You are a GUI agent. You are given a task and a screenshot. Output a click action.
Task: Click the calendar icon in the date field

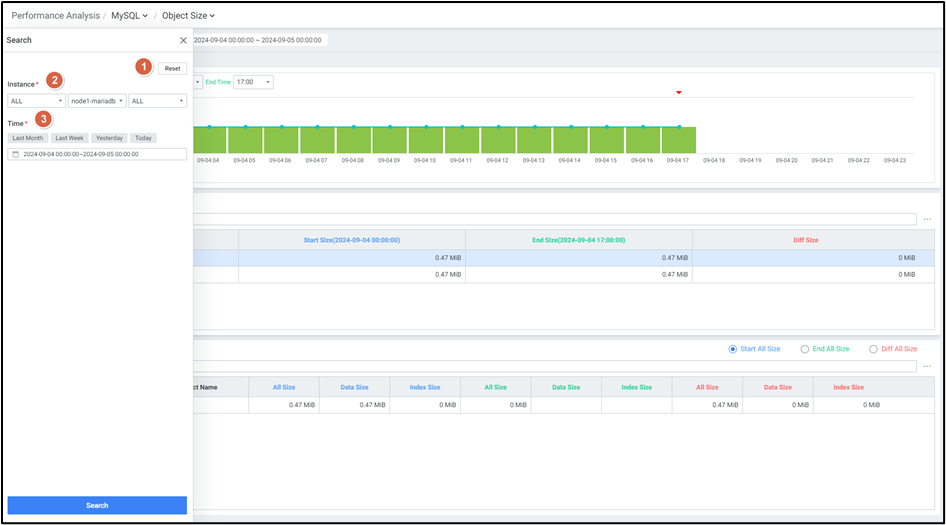[x=15, y=155]
